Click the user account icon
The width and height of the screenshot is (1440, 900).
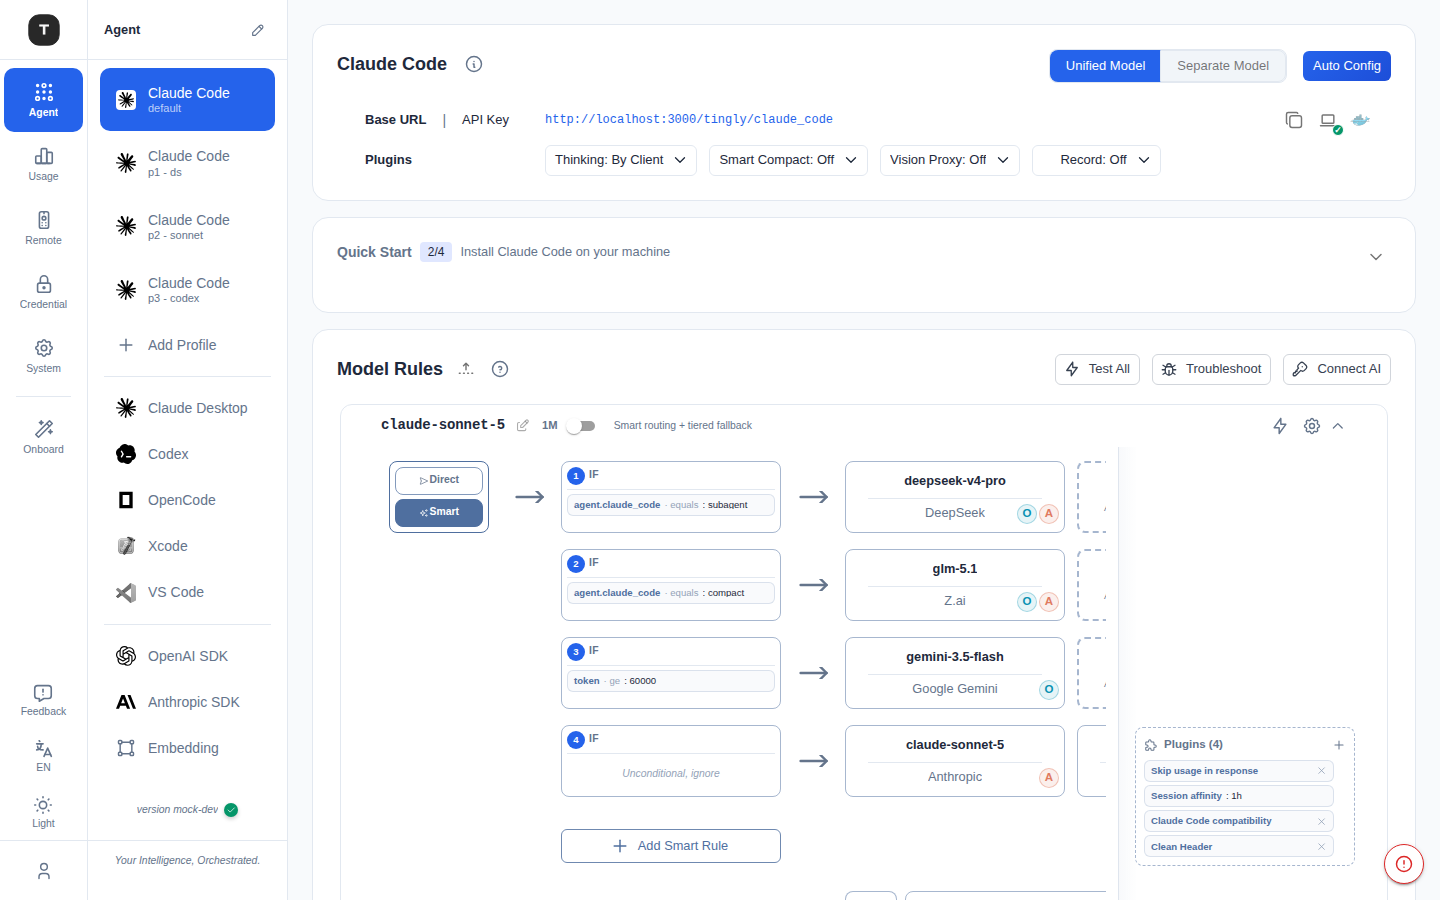pos(43,871)
